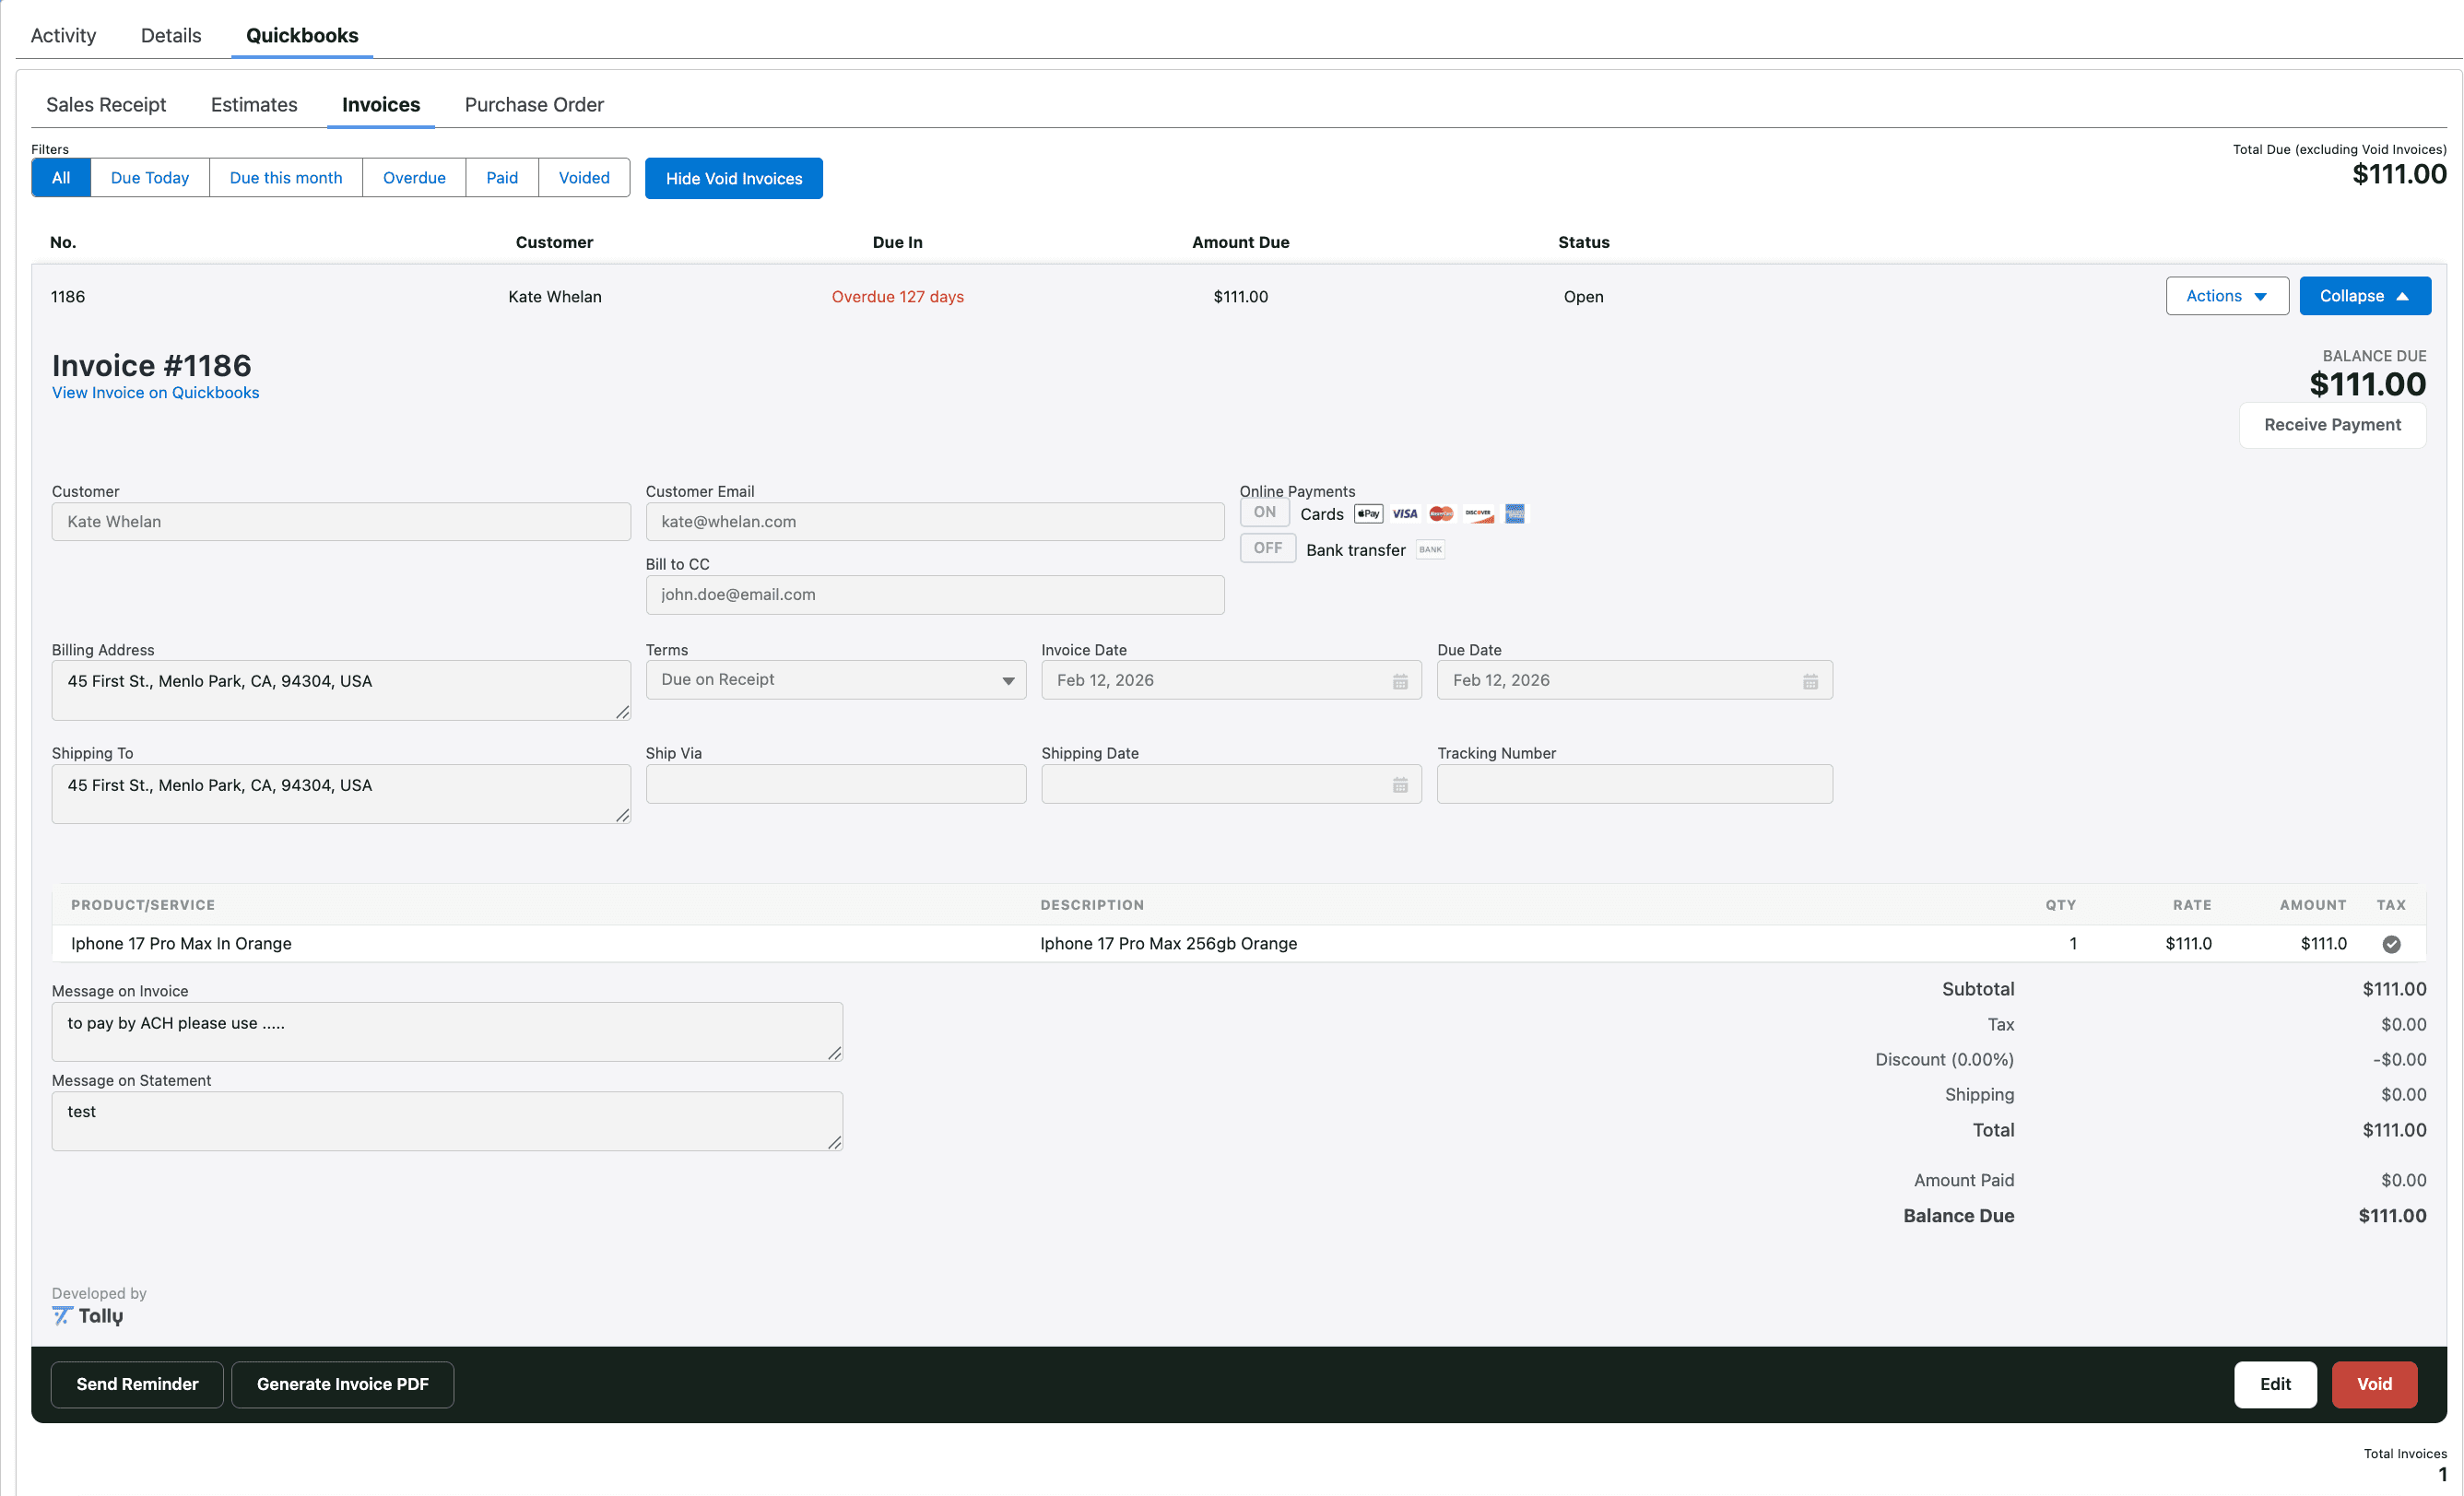This screenshot has height=1496, width=2464.
Task: Open the Invoice Date calendar icon
Action: click(x=1400, y=681)
